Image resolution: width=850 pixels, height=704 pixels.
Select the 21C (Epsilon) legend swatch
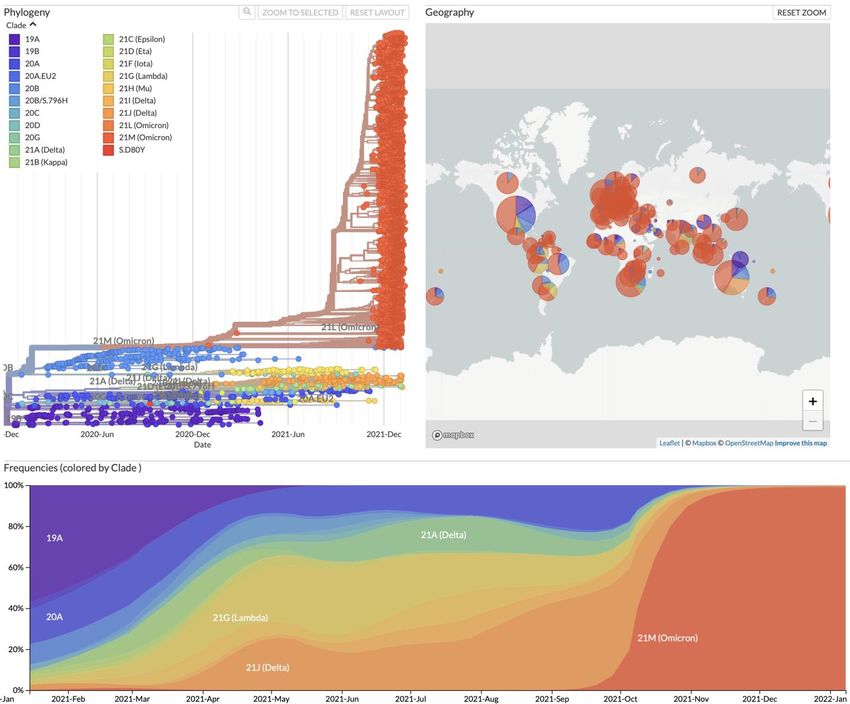[110, 39]
